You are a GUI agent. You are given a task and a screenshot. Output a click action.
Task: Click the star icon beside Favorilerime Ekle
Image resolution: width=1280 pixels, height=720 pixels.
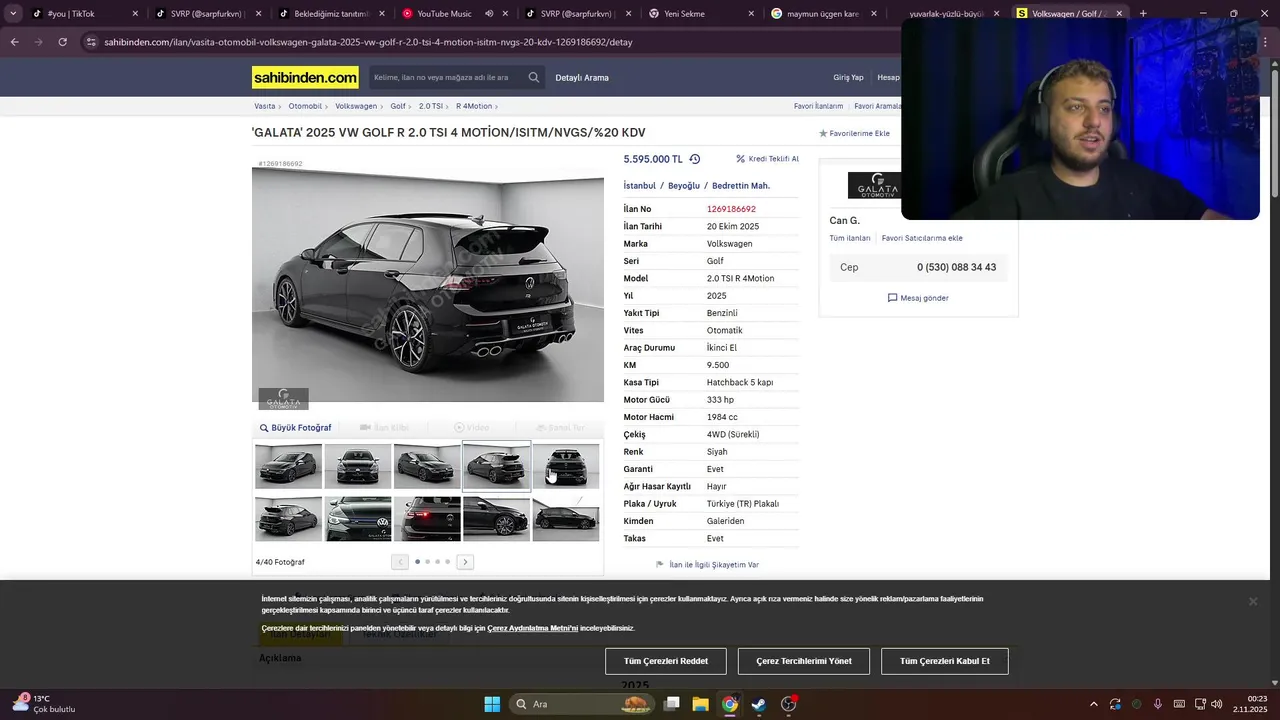click(823, 133)
